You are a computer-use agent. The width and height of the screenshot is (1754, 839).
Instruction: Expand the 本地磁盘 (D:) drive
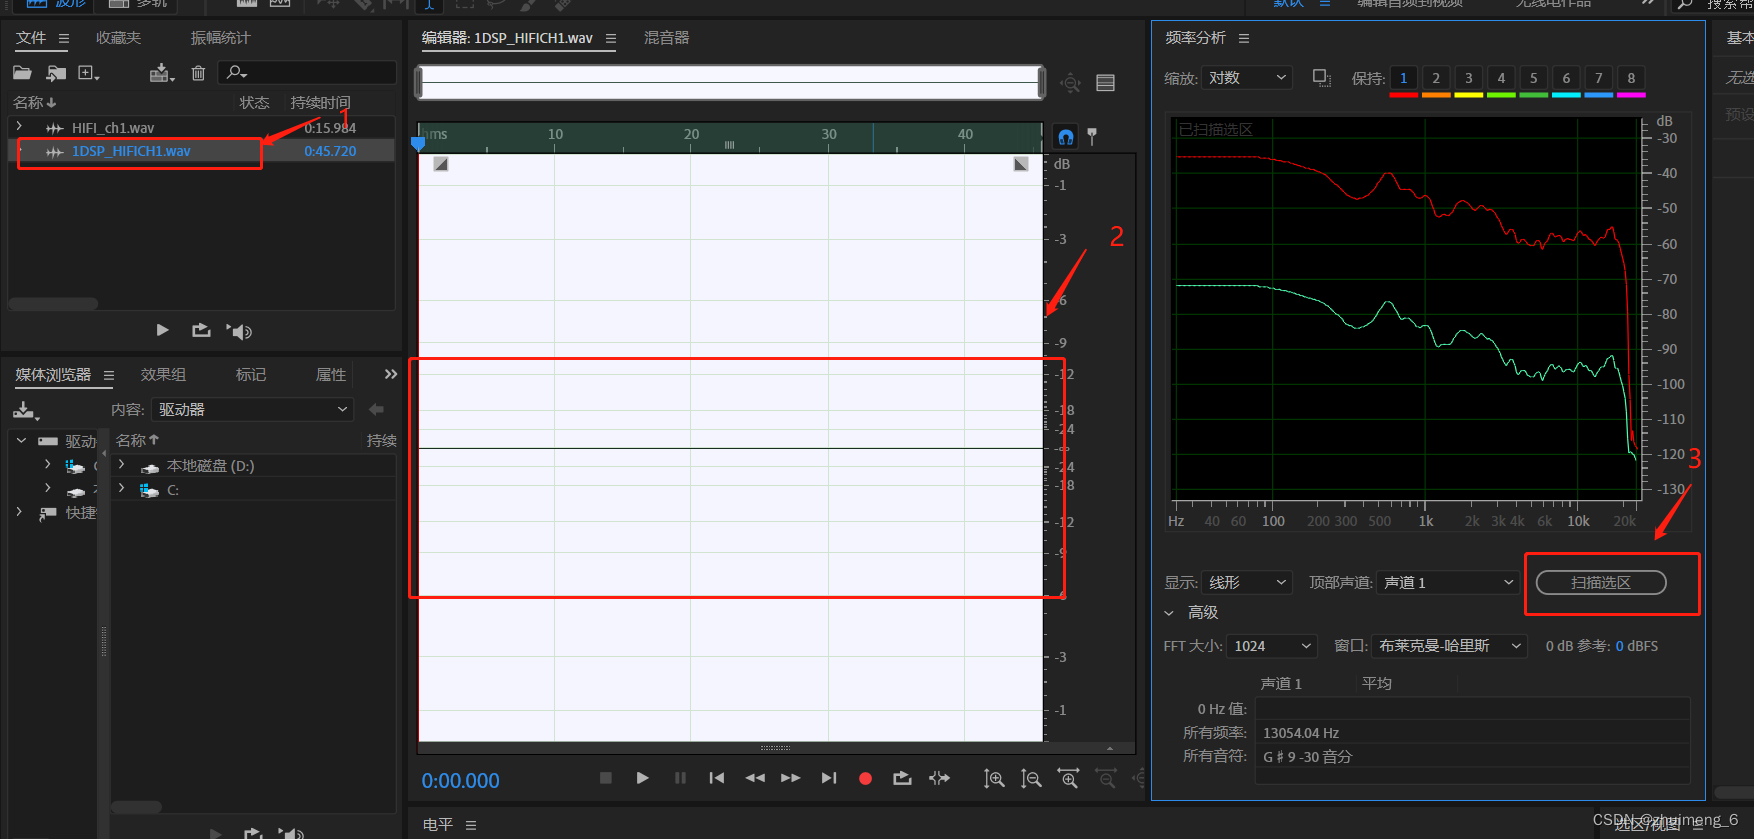pyautogui.click(x=122, y=465)
